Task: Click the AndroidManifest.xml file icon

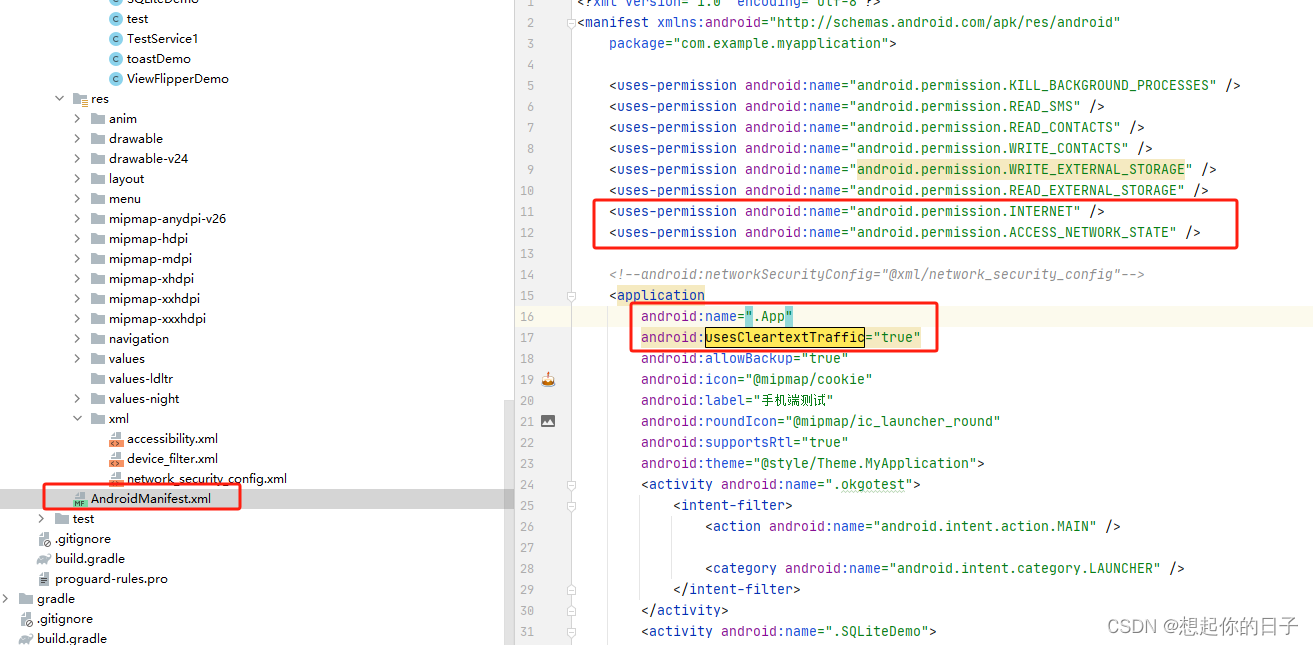Action: click(x=79, y=497)
